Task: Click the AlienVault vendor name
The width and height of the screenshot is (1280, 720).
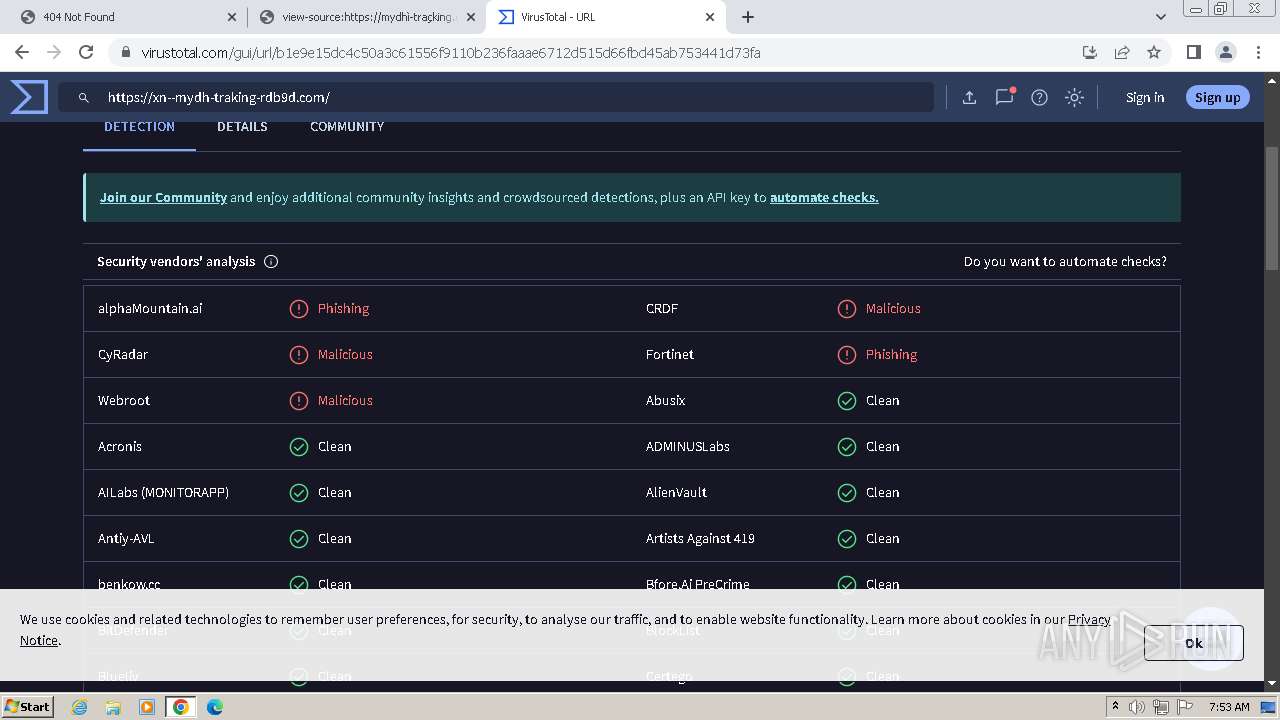Action: pos(676,492)
